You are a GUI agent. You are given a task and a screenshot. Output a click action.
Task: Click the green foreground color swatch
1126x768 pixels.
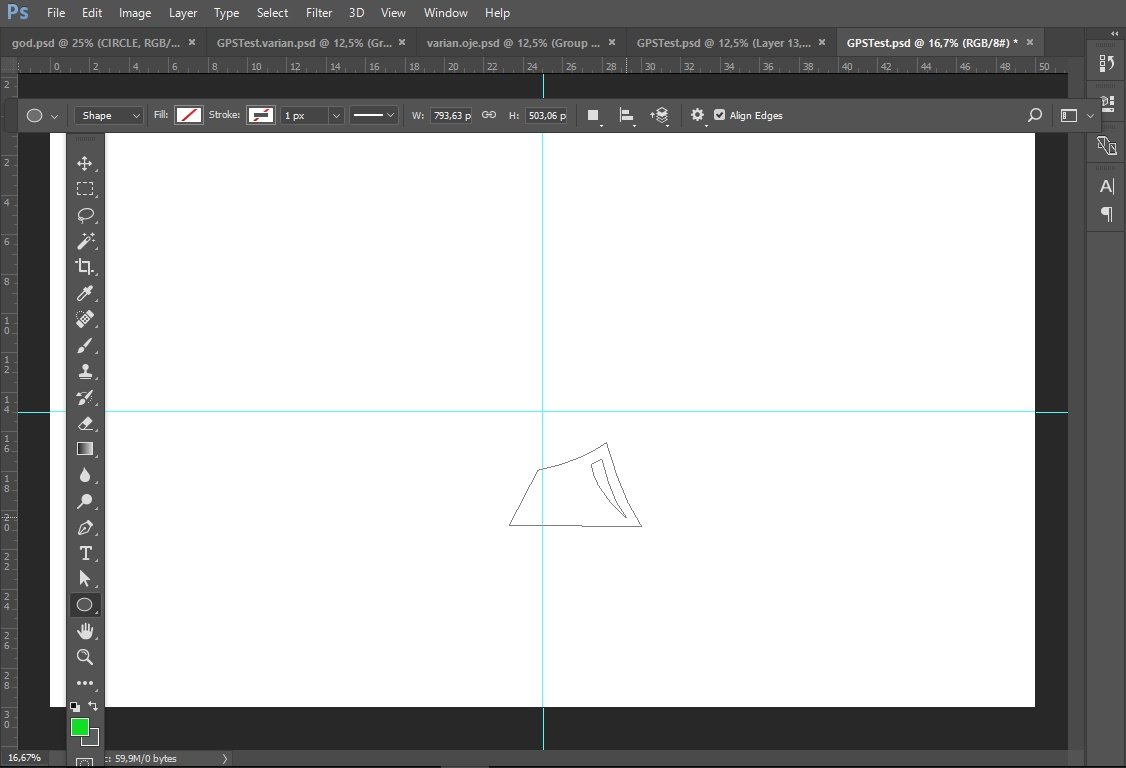click(80, 727)
